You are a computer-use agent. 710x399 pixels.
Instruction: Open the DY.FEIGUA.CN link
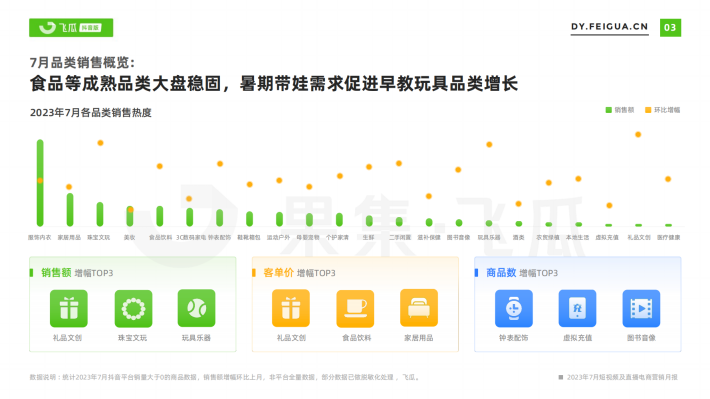pos(609,27)
